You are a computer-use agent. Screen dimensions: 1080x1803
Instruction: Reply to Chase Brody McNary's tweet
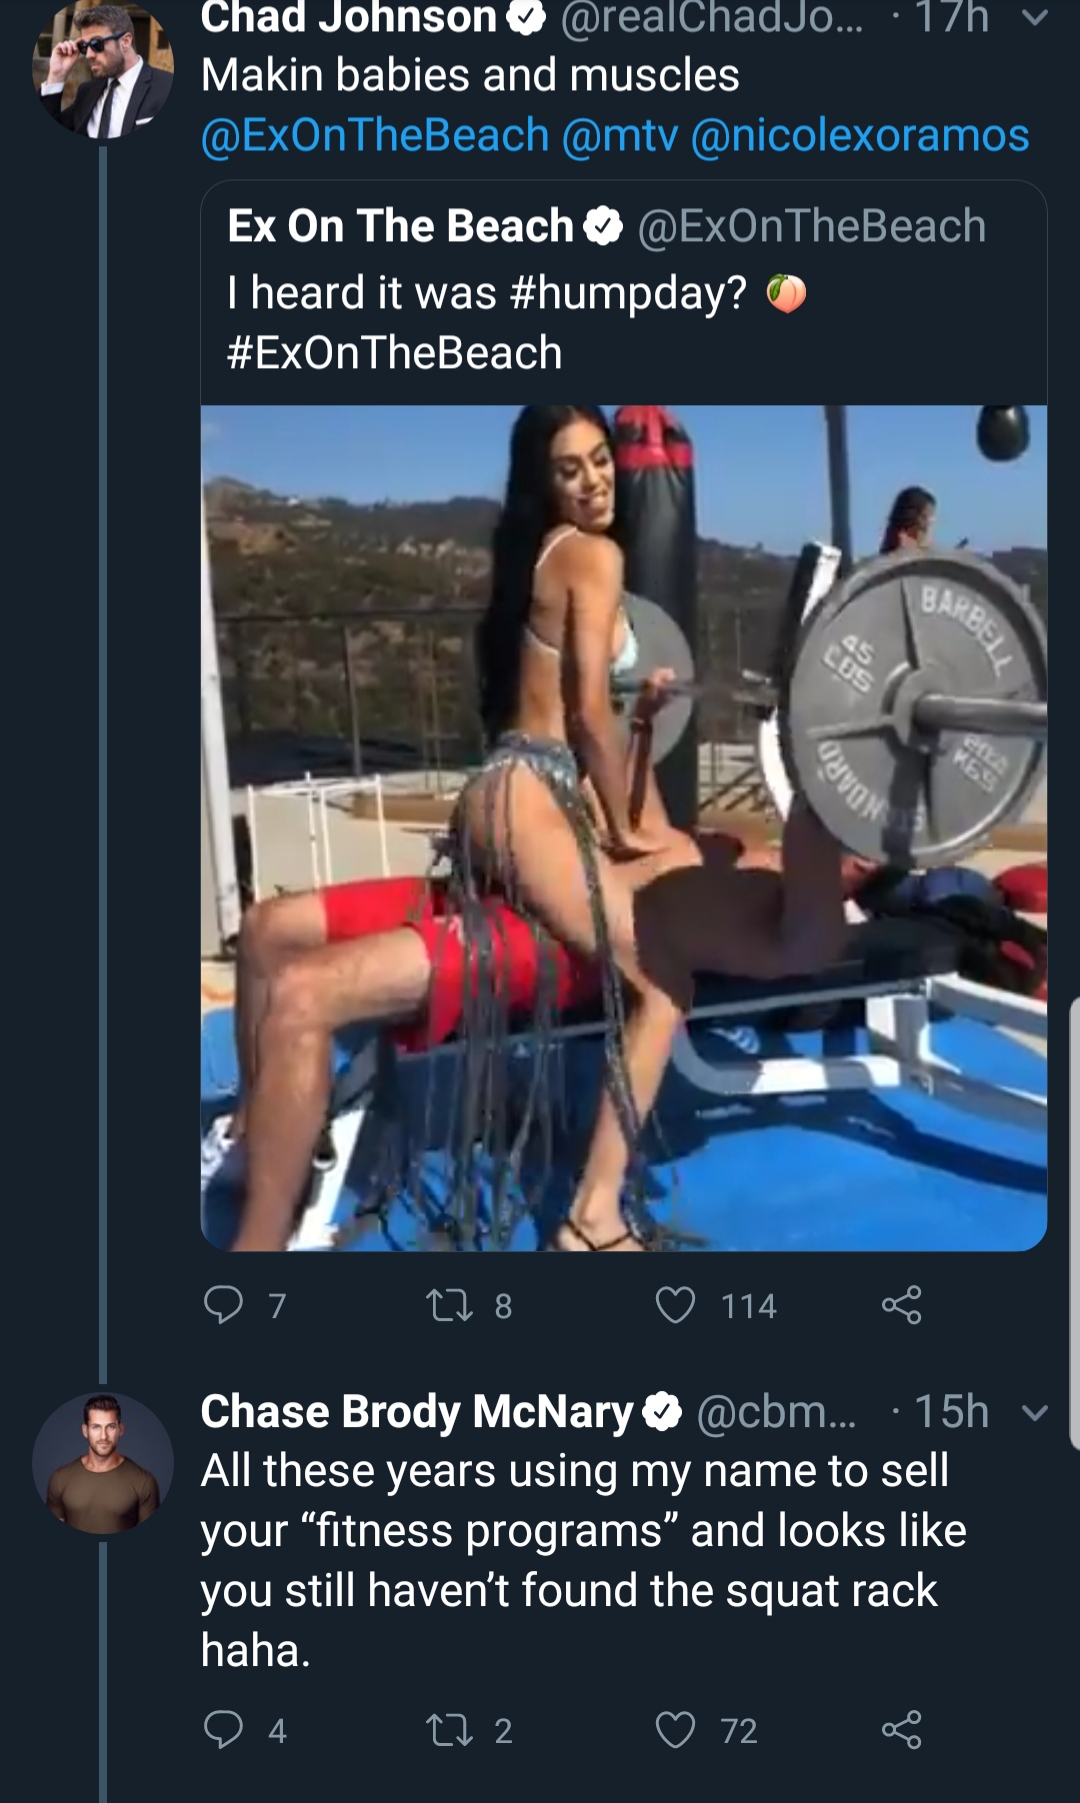(223, 1729)
